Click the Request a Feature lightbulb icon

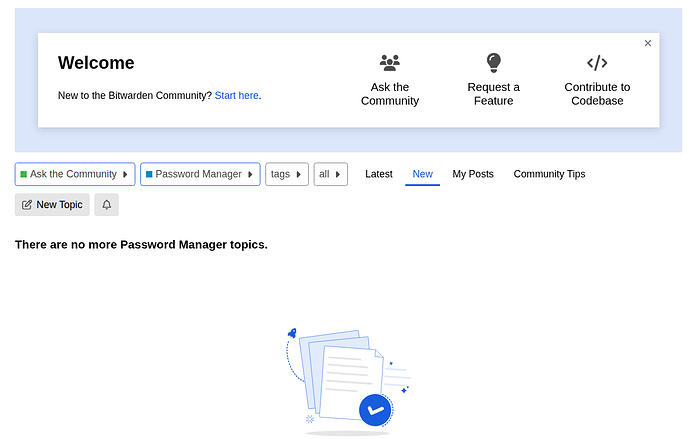coord(493,63)
